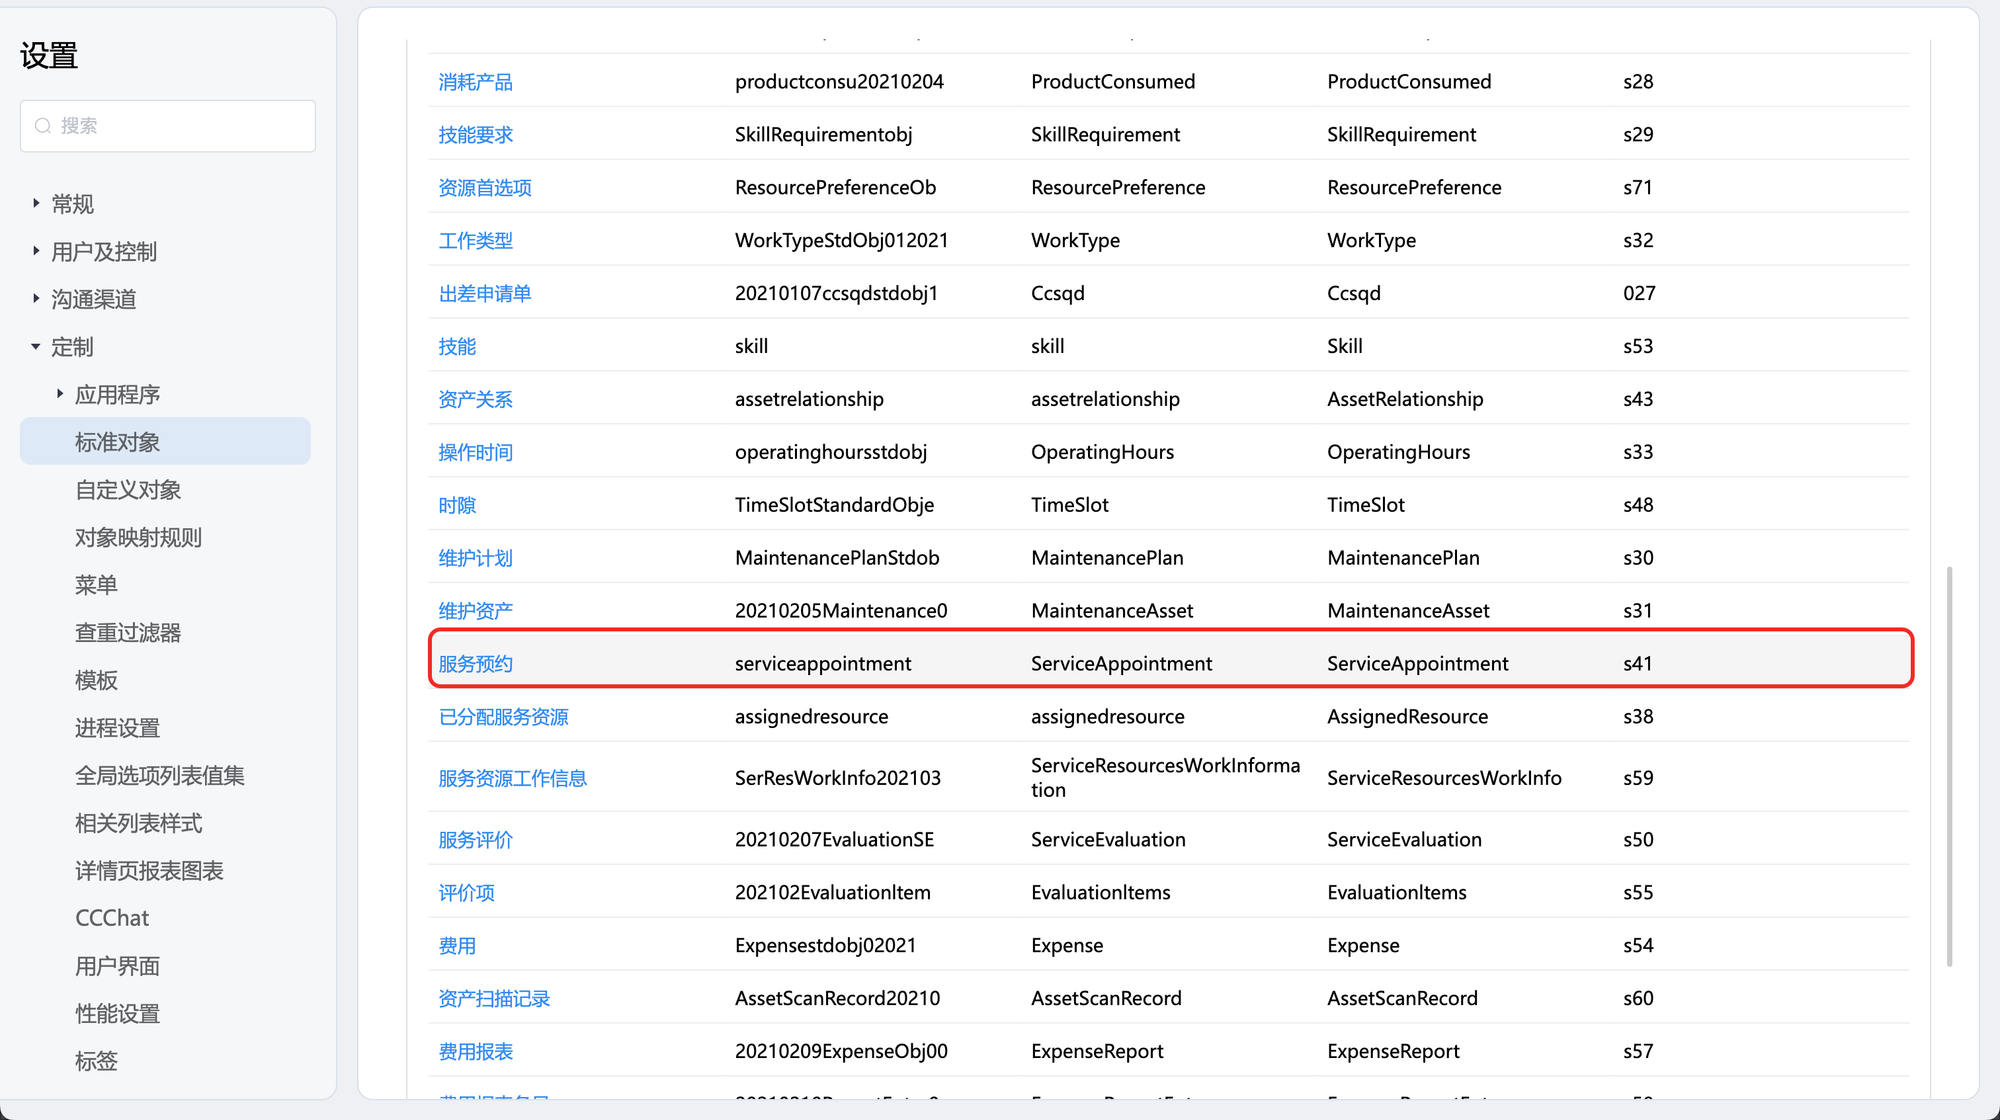This screenshot has height=1120, width=2000.
Task: Go to 全局选项列表值集 settings
Action: click(x=159, y=776)
